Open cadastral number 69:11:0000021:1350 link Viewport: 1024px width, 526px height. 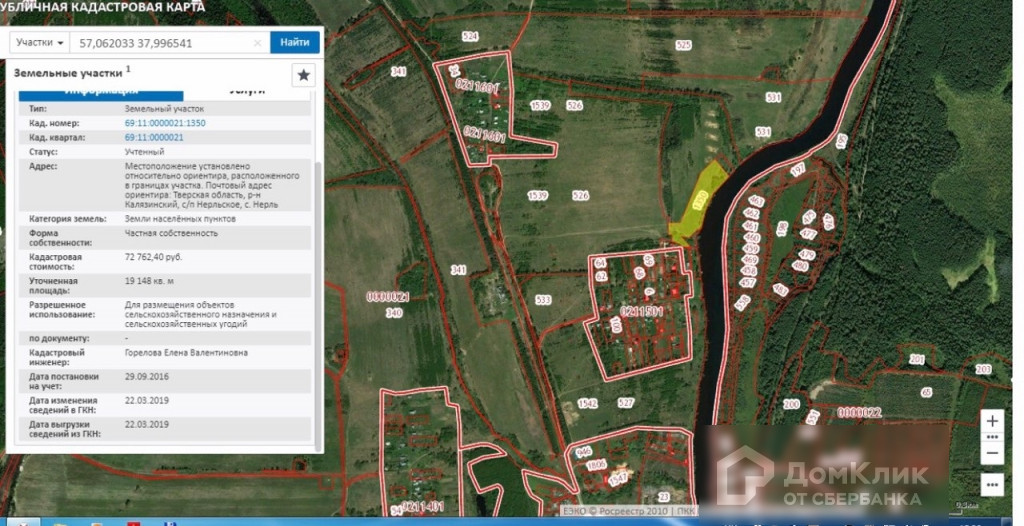pos(165,123)
